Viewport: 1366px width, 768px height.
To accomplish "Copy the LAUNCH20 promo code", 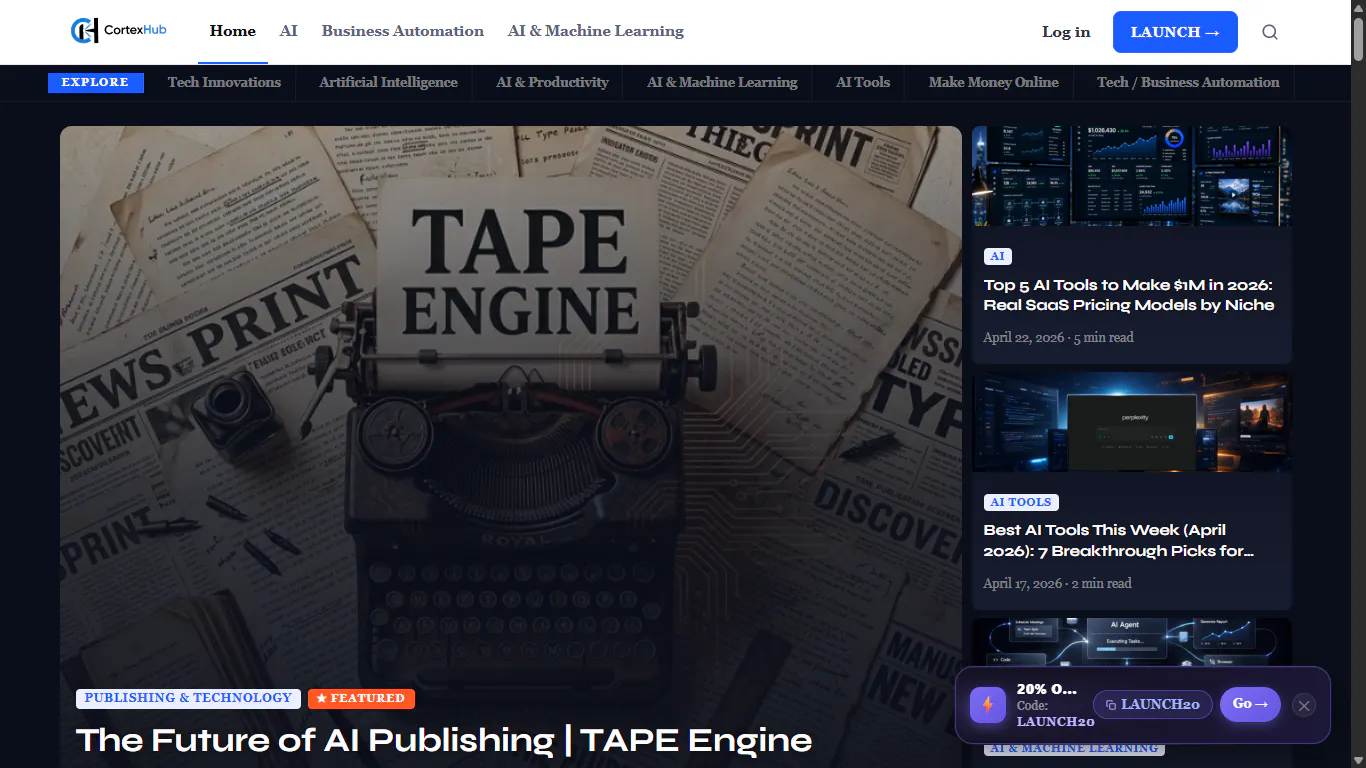I will (x=1153, y=704).
